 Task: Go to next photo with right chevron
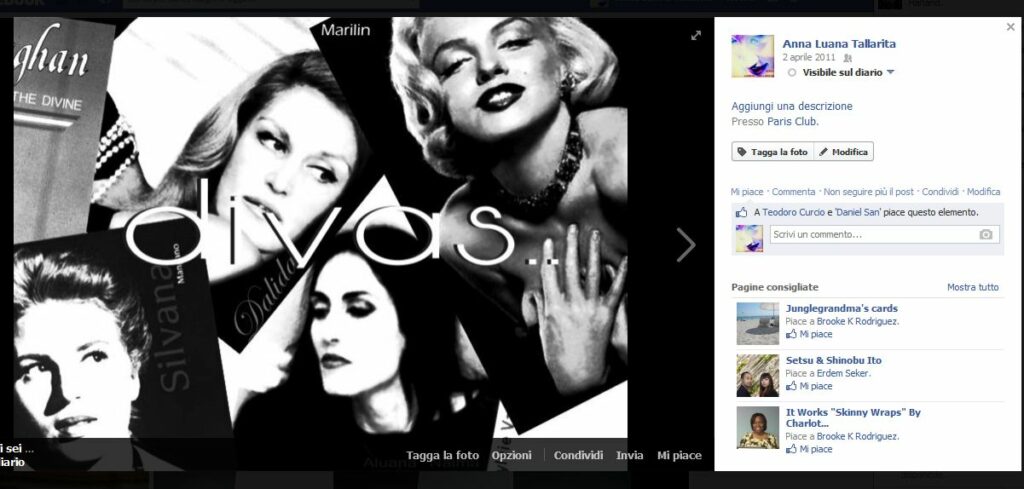pyautogui.click(x=686, y=245)
